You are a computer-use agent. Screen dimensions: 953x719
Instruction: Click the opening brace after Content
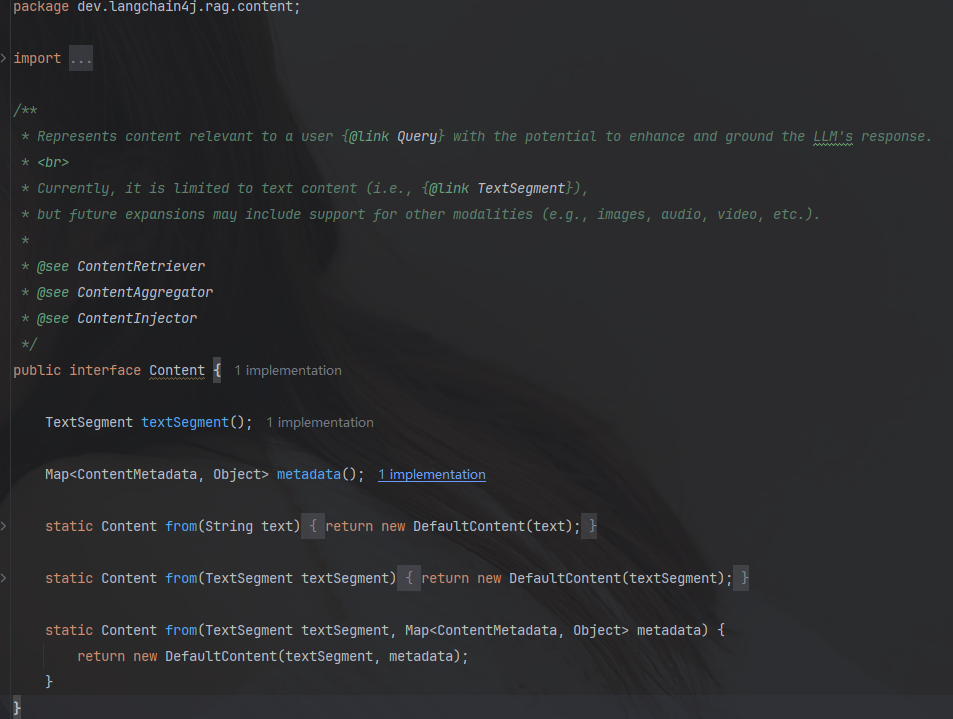pyautogui.click(x=217, y=371)
